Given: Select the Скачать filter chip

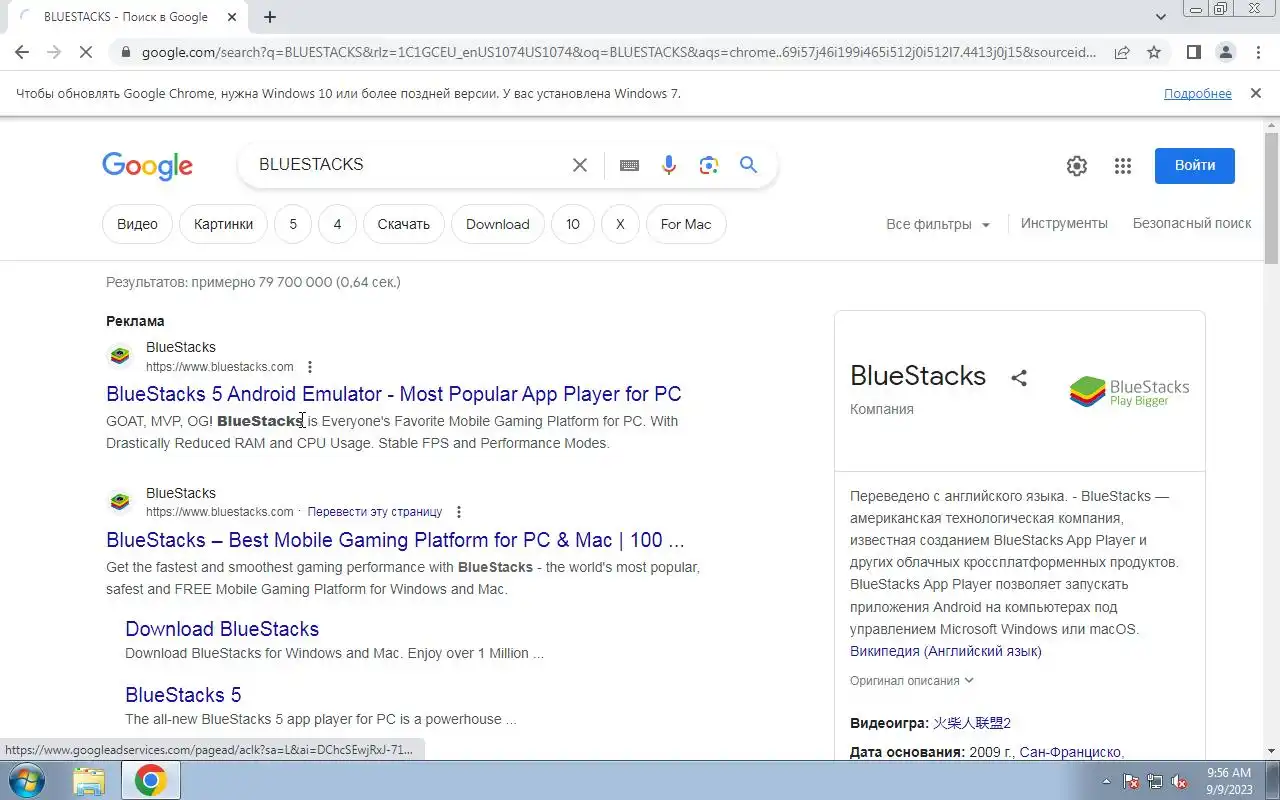Looking at the screenshot, I should point(403,224).
